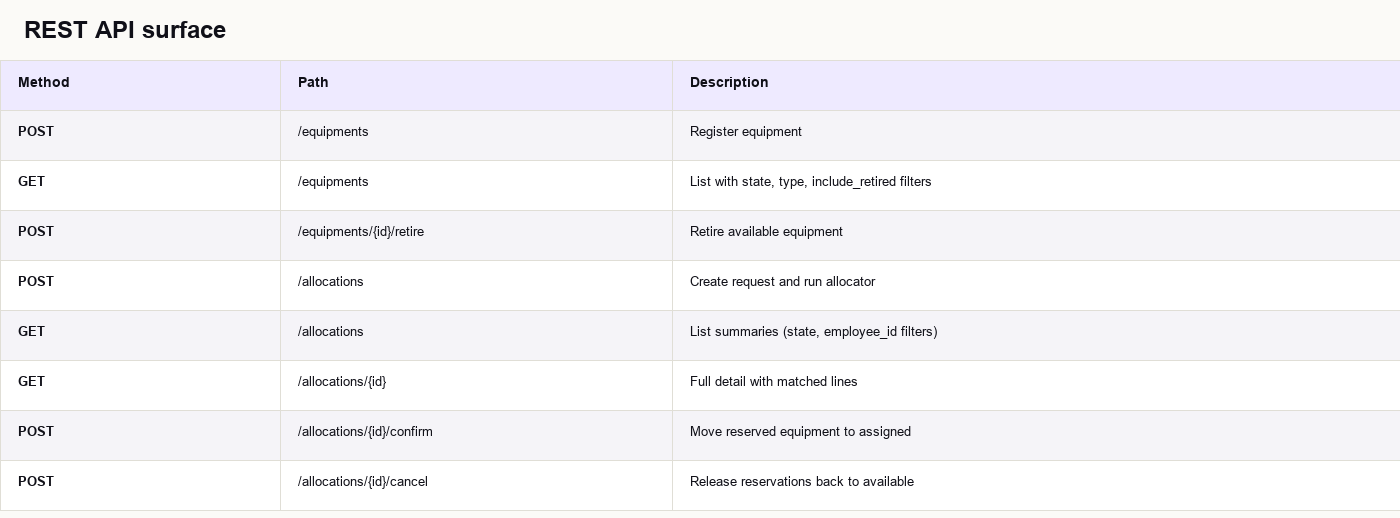
Task: Click "Full detail with matched lines" description
Action: click(774, 381)
